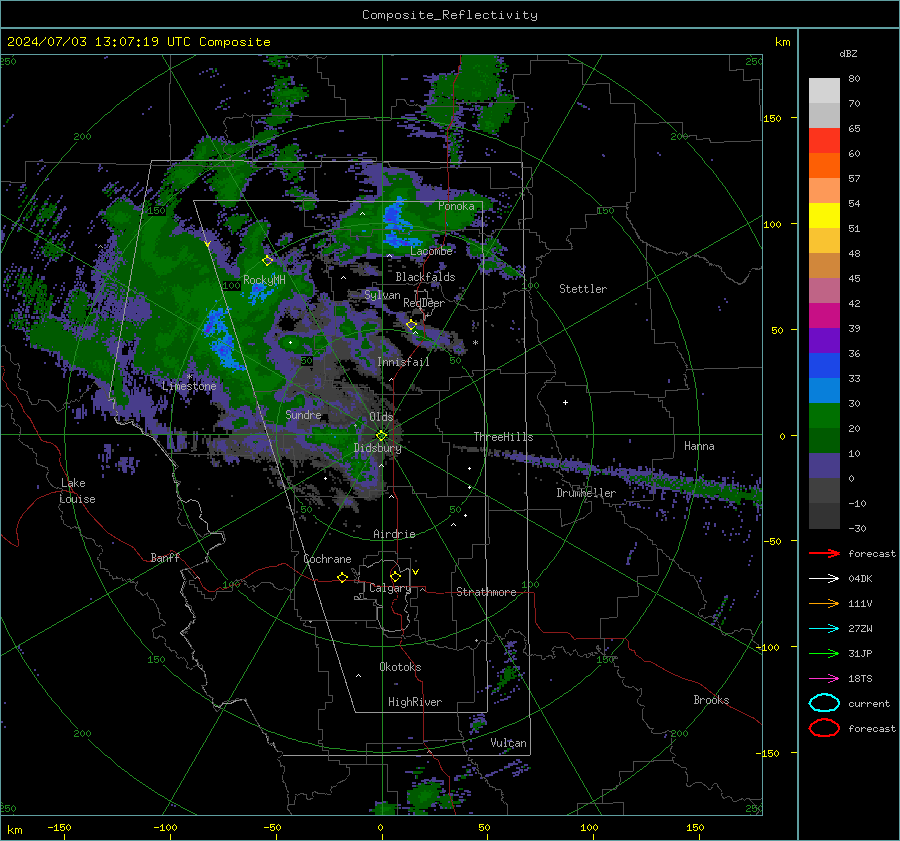
Task: Click the green 31JP arrow icon
Action: pos(824,653)
